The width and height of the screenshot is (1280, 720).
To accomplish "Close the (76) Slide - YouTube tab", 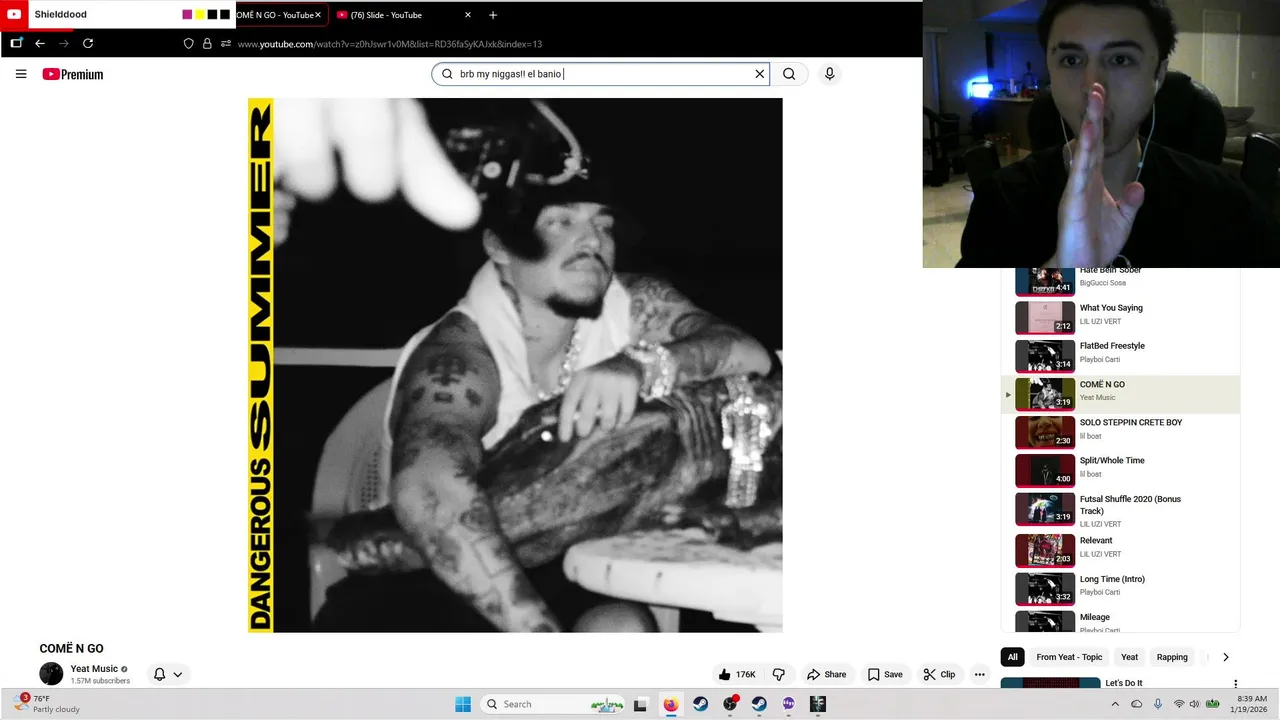I will point(467,15).
